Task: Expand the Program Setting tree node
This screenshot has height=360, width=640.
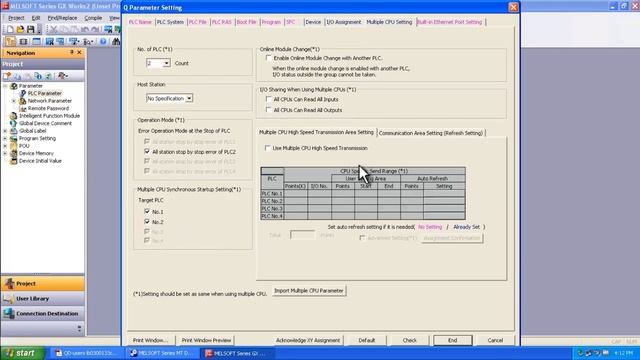Action: click(x=5, y=138)
